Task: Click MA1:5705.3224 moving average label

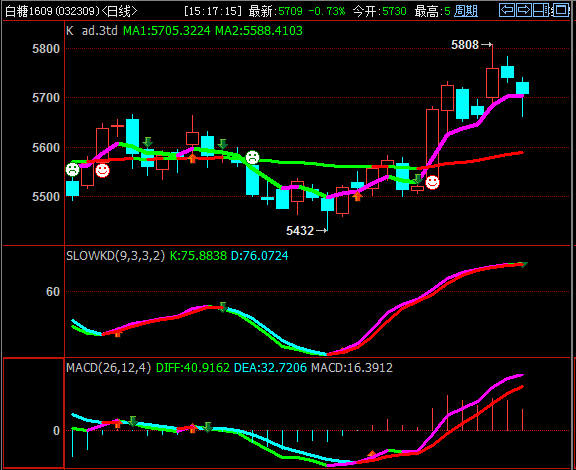Action: tap(166, 31)
